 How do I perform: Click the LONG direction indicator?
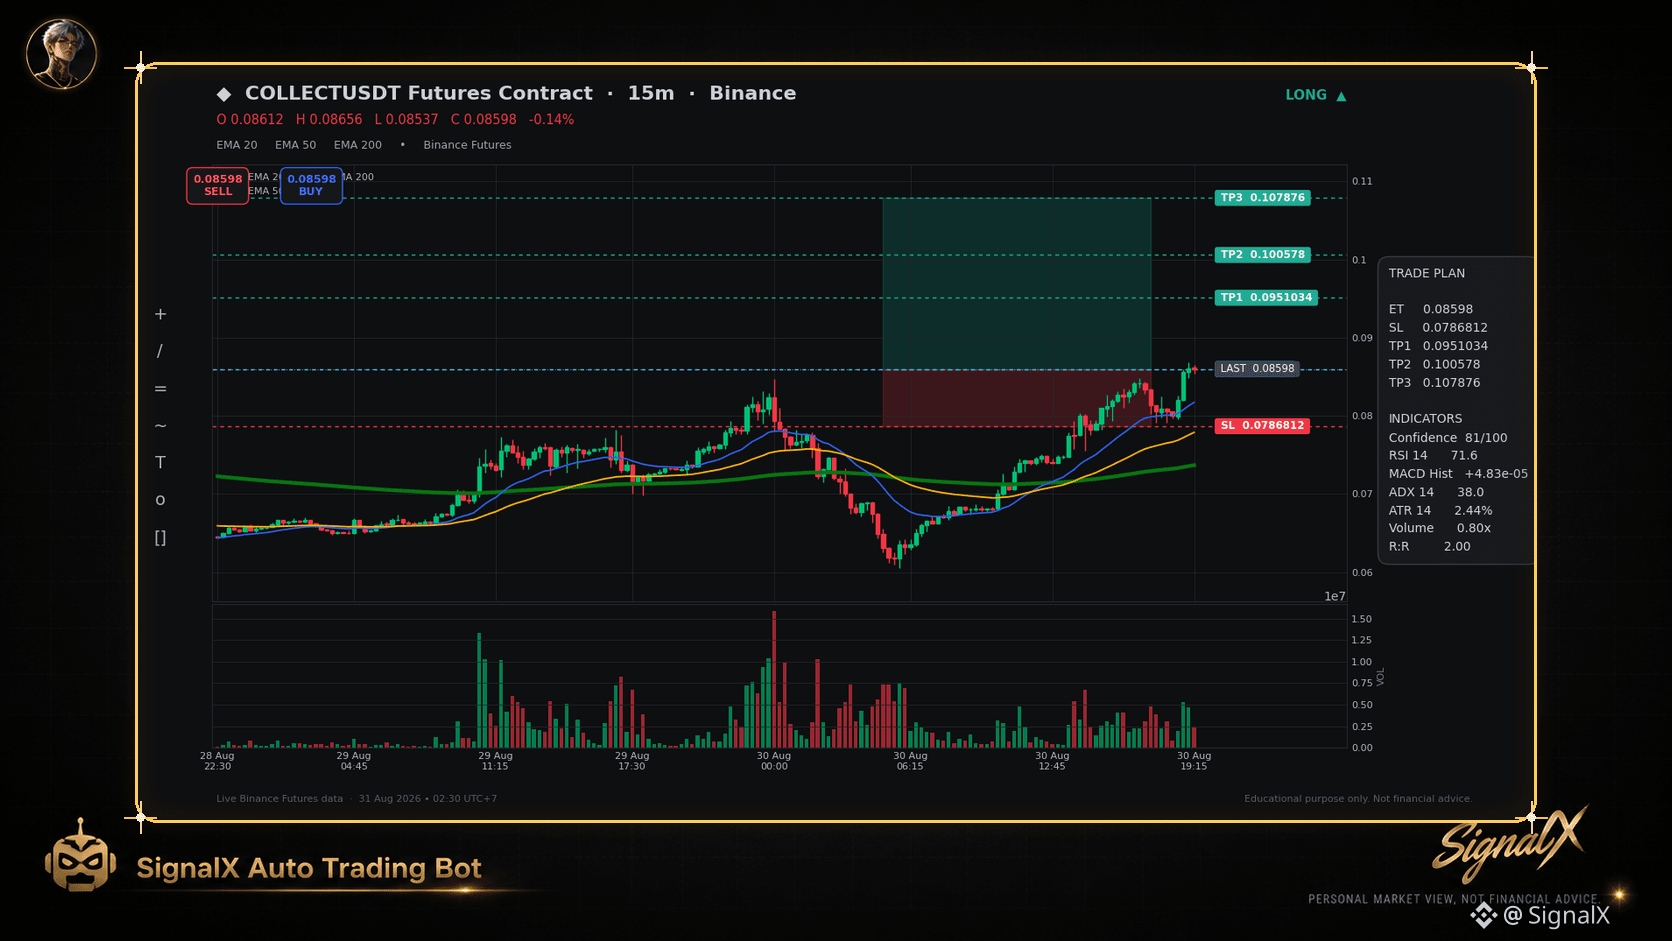click(1316, 95)
